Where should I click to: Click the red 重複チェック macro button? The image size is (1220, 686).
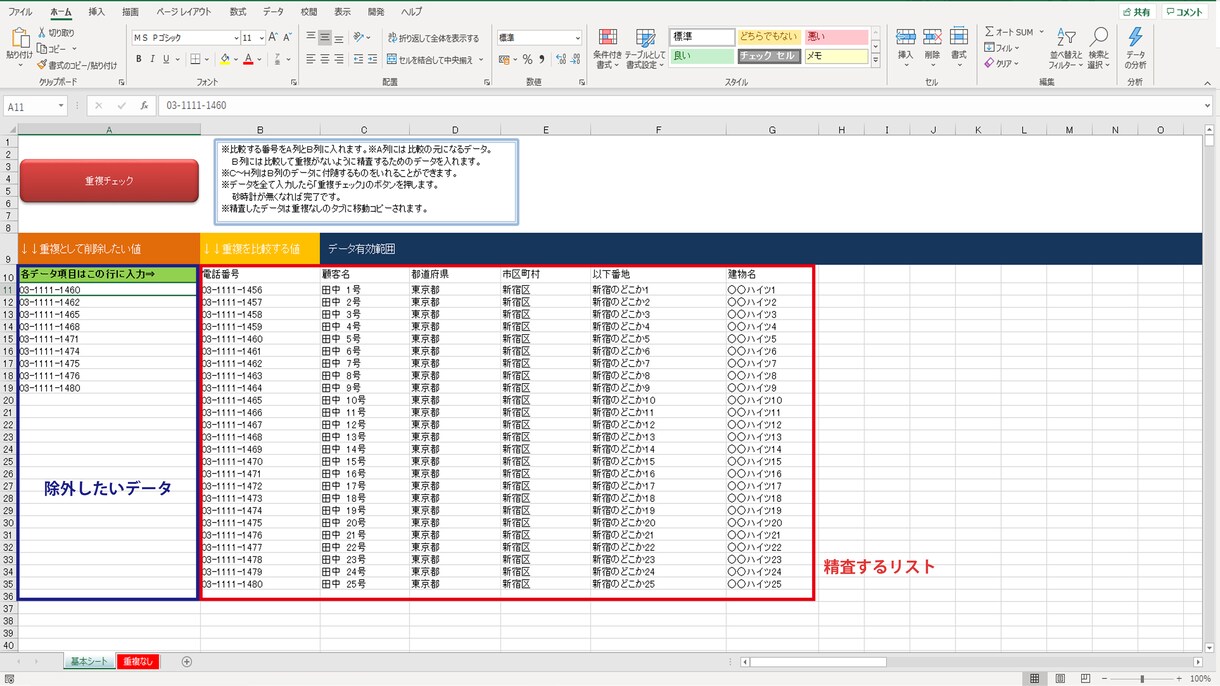click(x=109, y=181)
